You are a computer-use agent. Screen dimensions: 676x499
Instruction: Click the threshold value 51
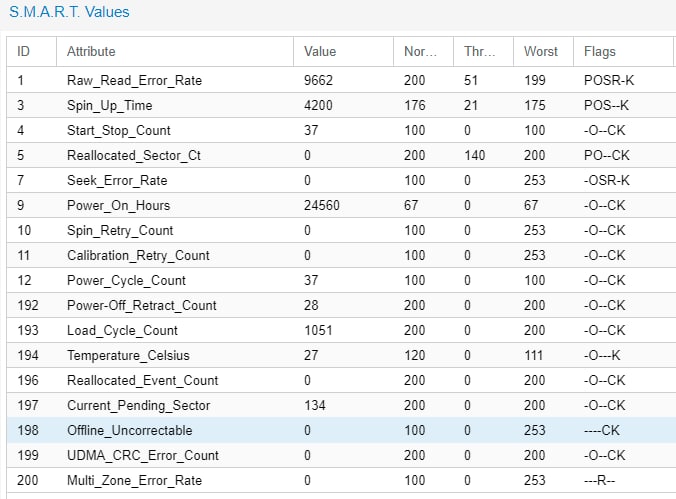coord(471,80)
